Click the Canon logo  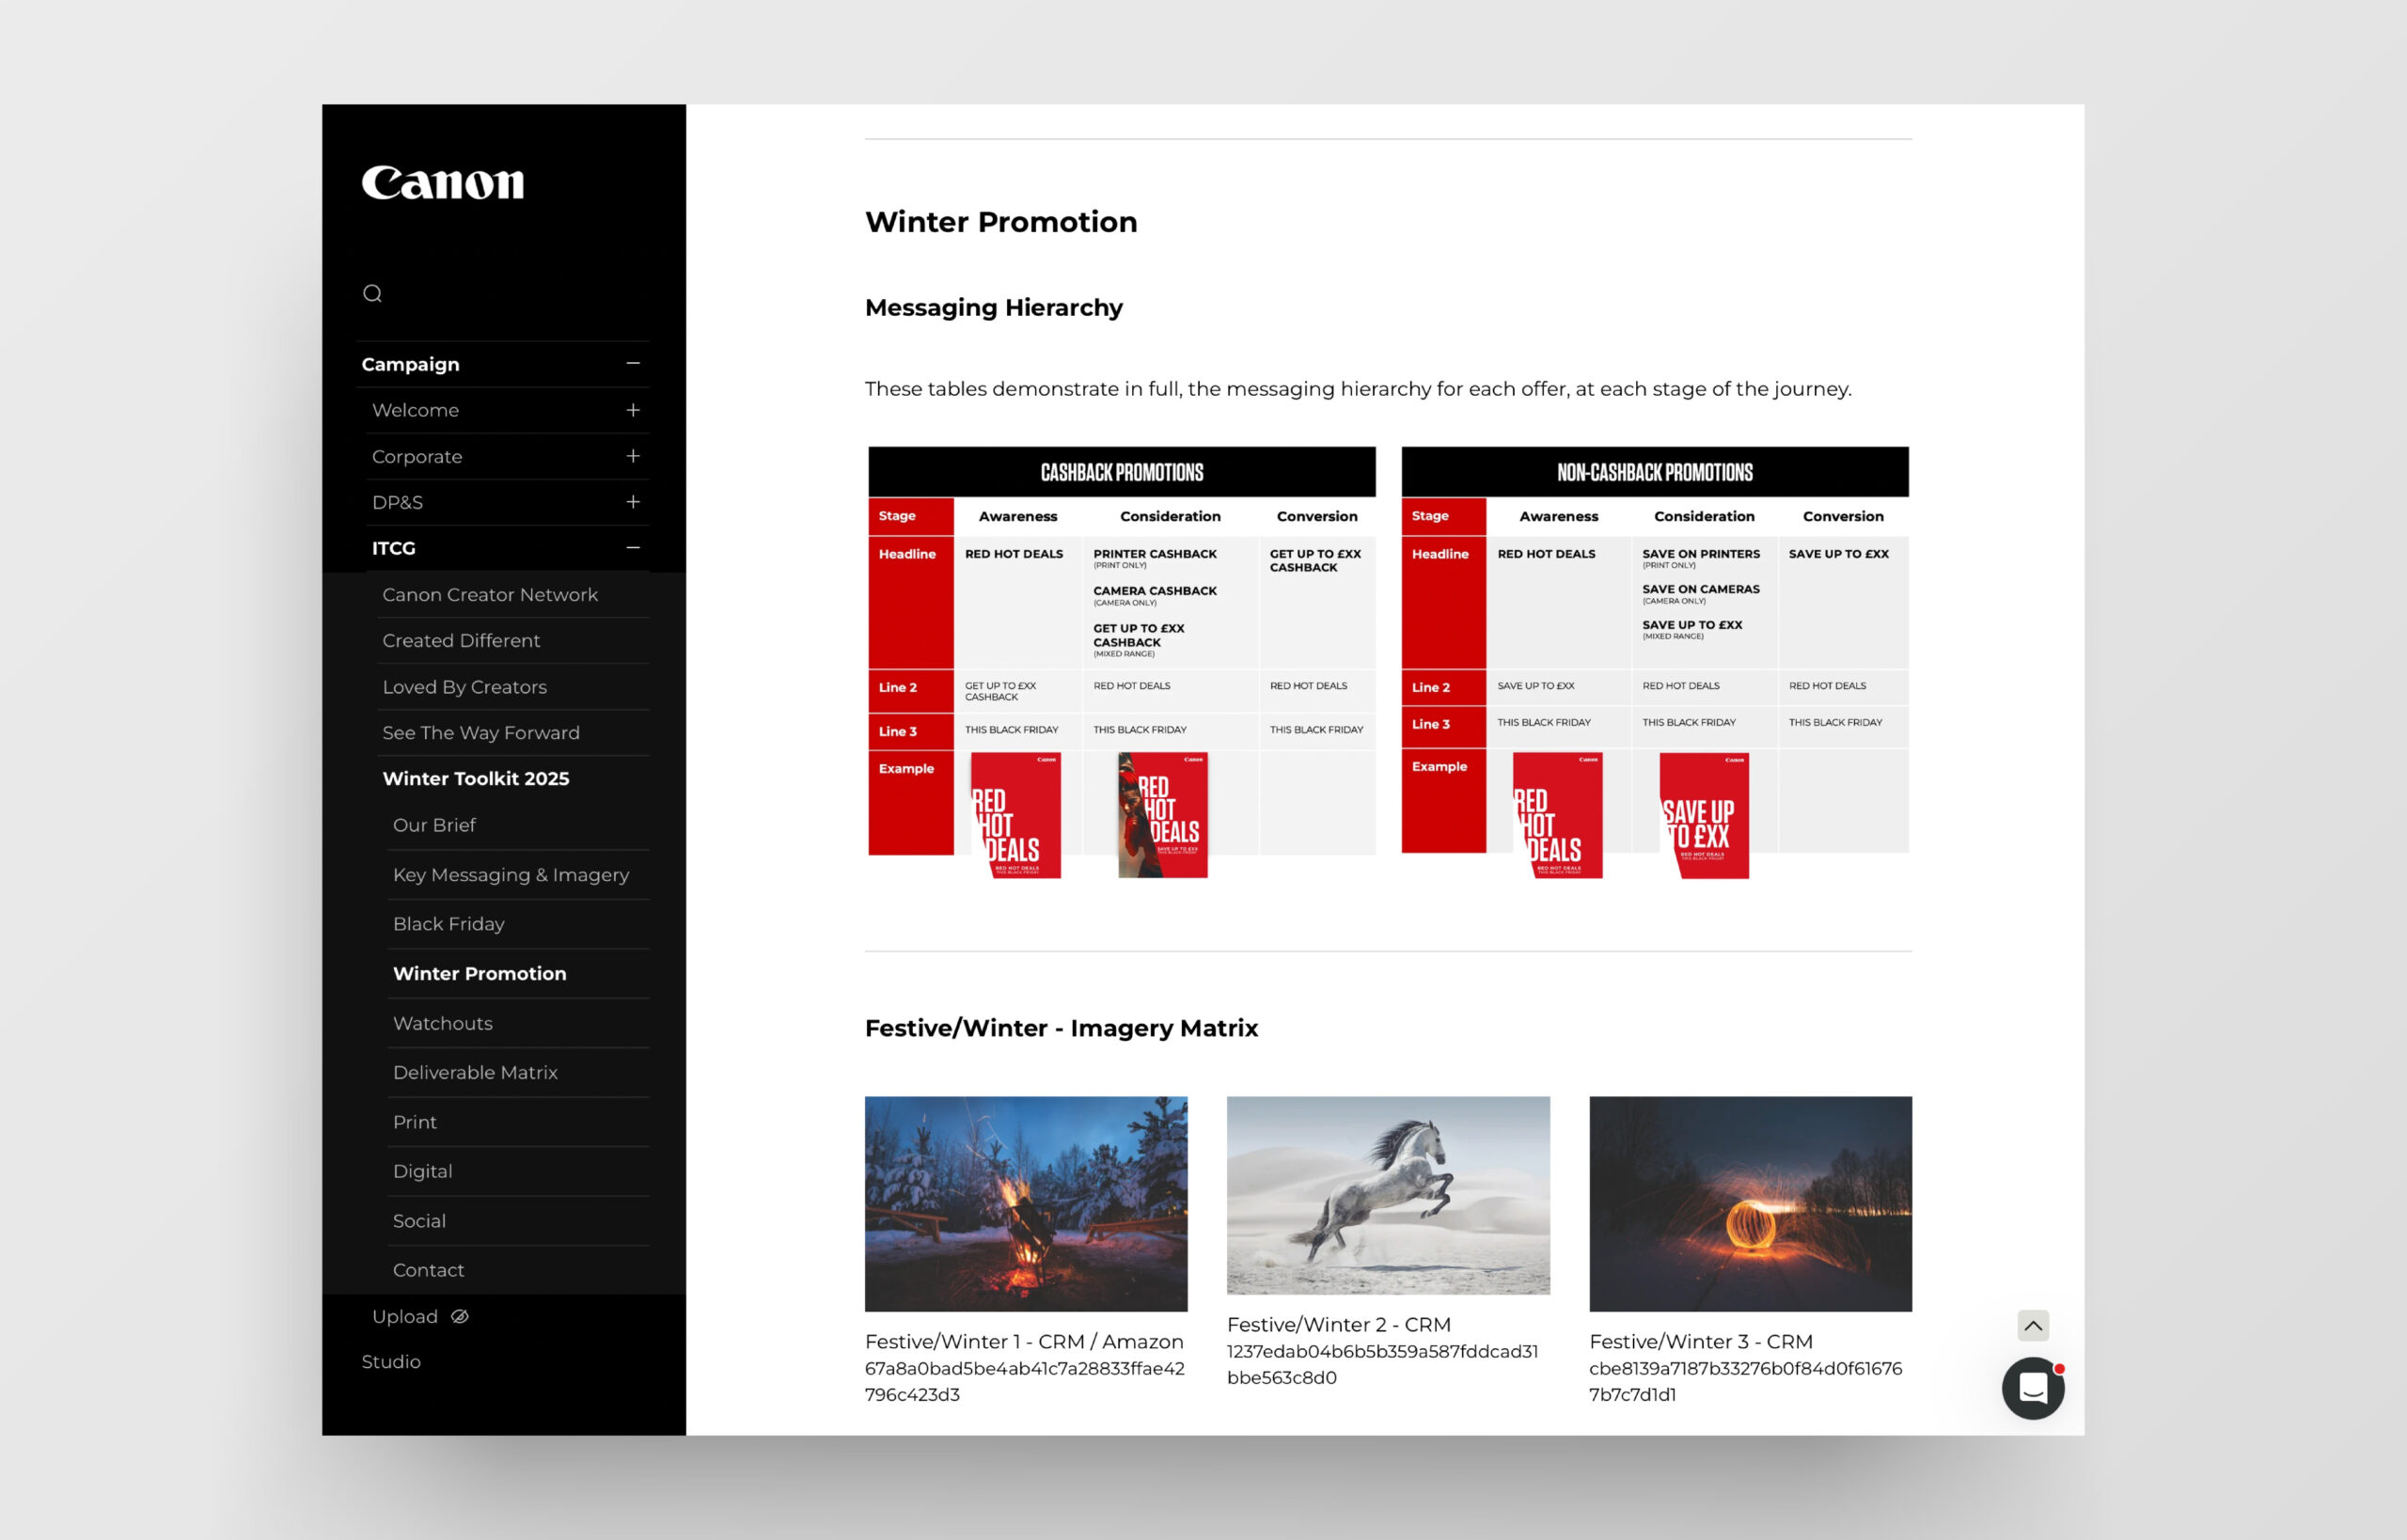(442, 182)
